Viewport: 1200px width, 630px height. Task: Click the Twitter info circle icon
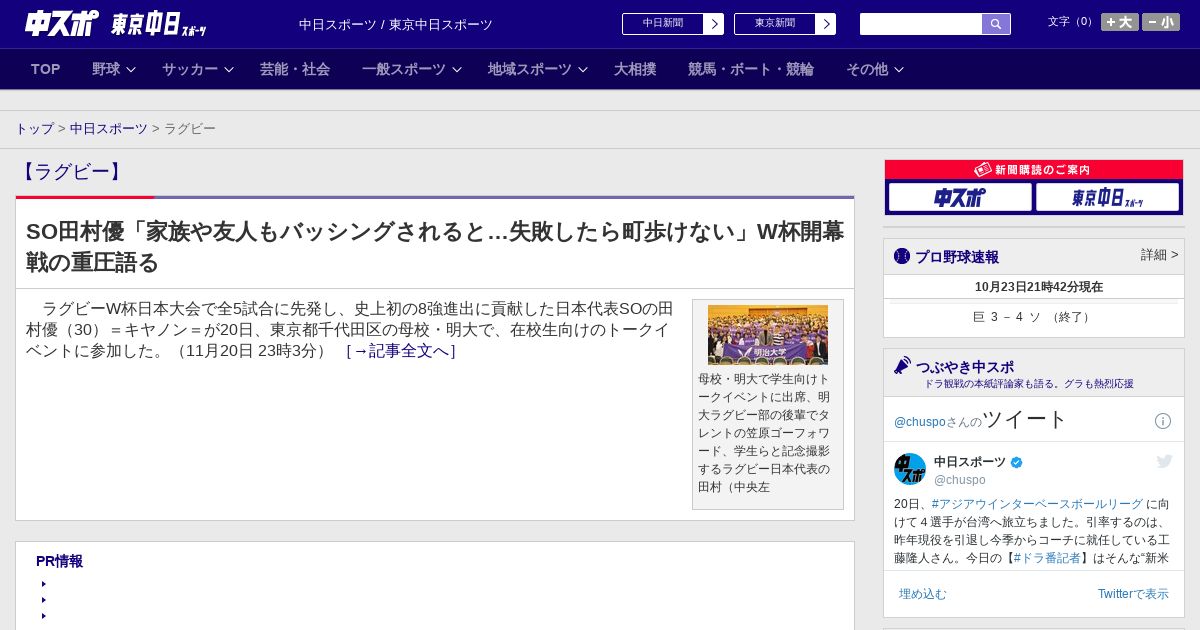1163,421
